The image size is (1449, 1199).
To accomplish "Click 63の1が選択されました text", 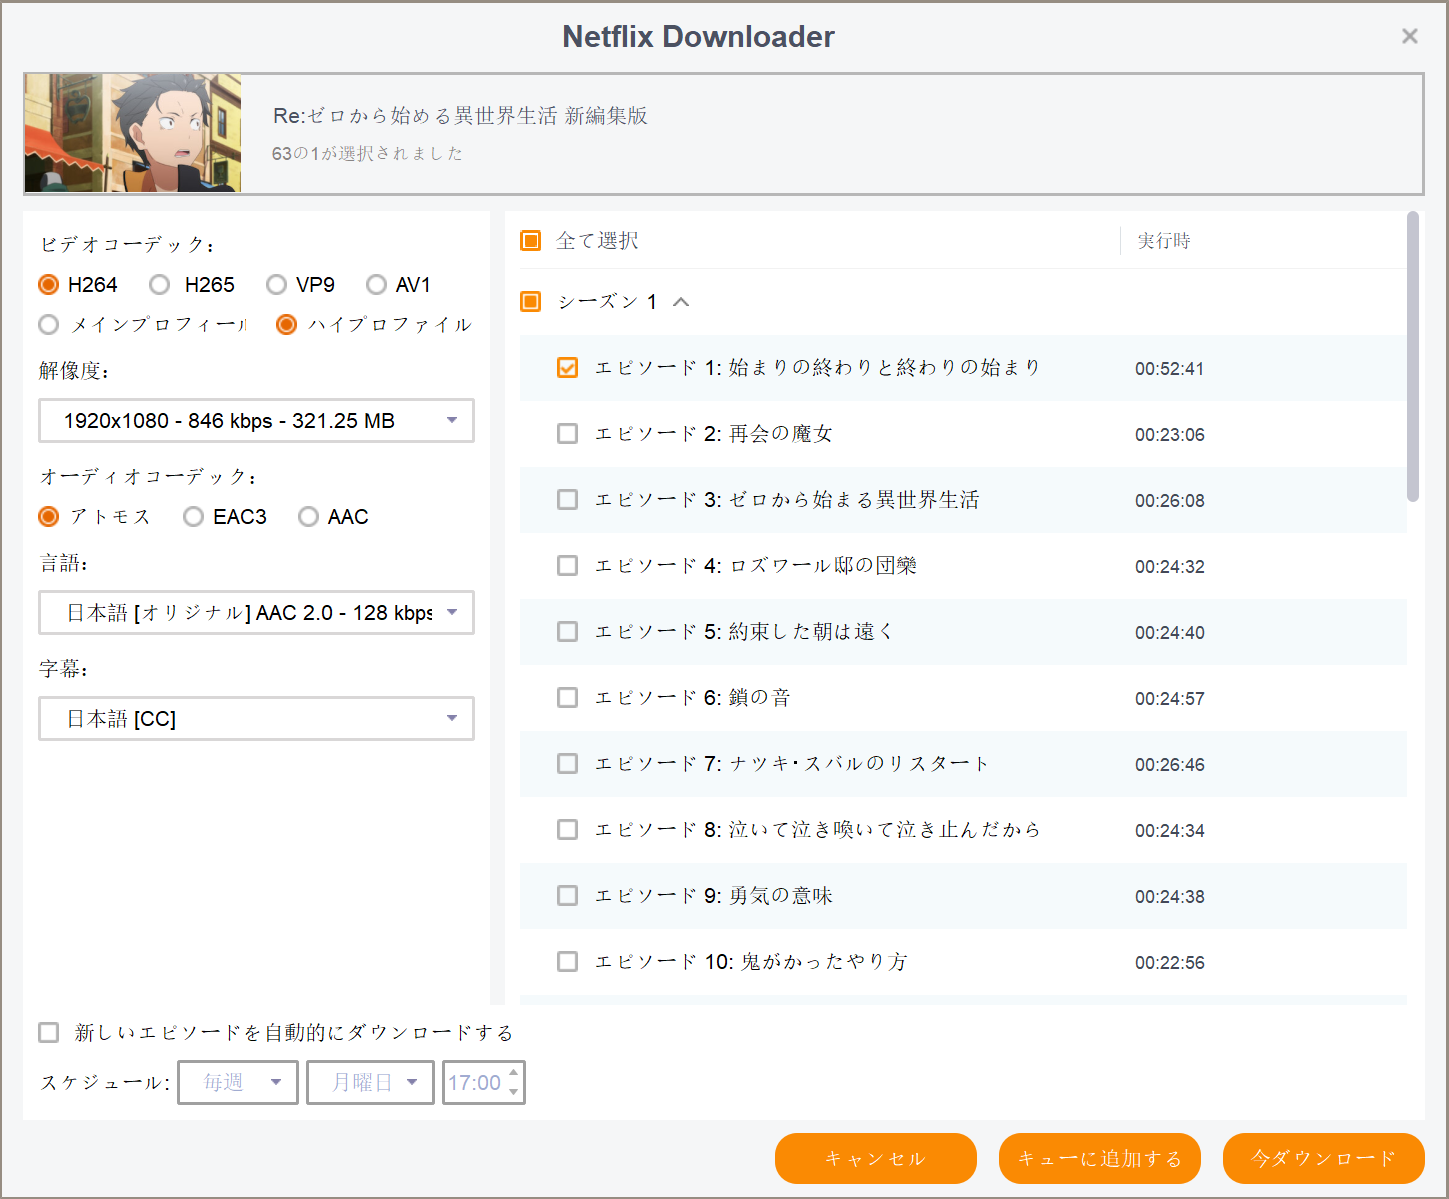I will [367, 154].
